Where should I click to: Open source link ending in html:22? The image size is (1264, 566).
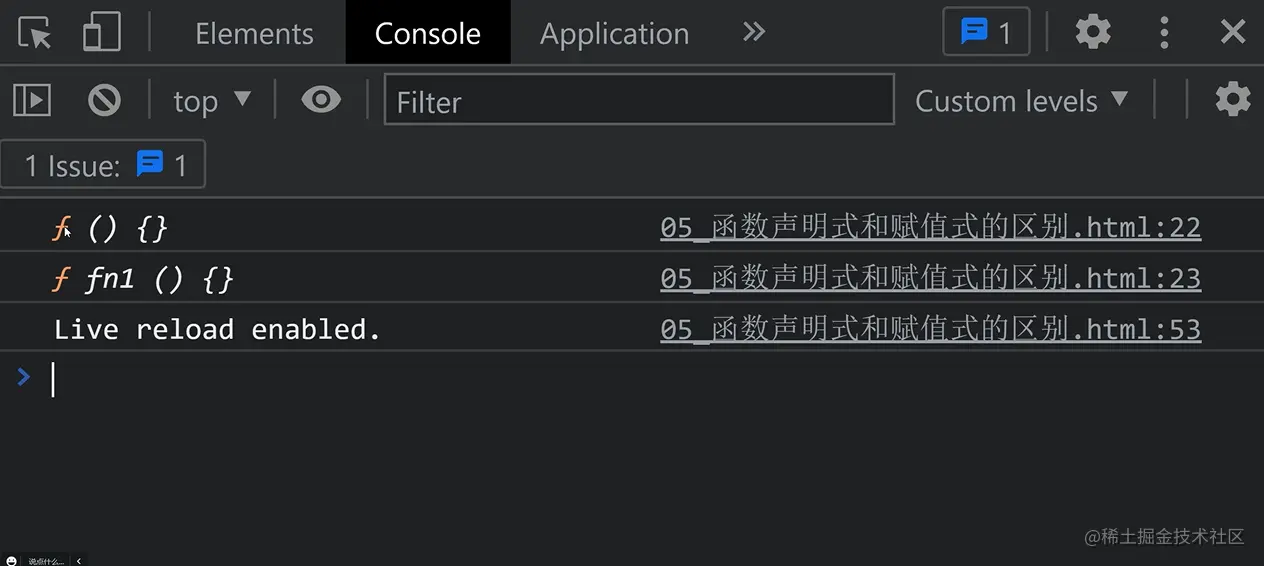coord(930,228)
